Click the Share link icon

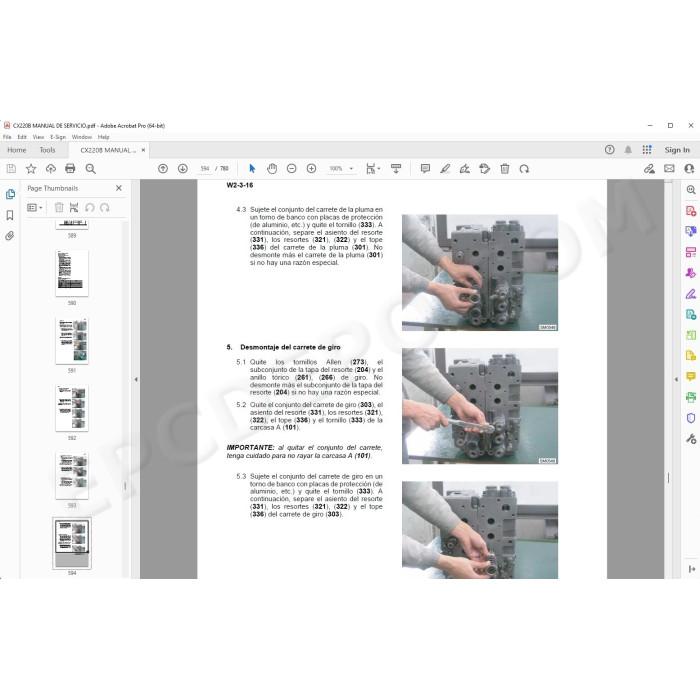(x=650, y=169)
